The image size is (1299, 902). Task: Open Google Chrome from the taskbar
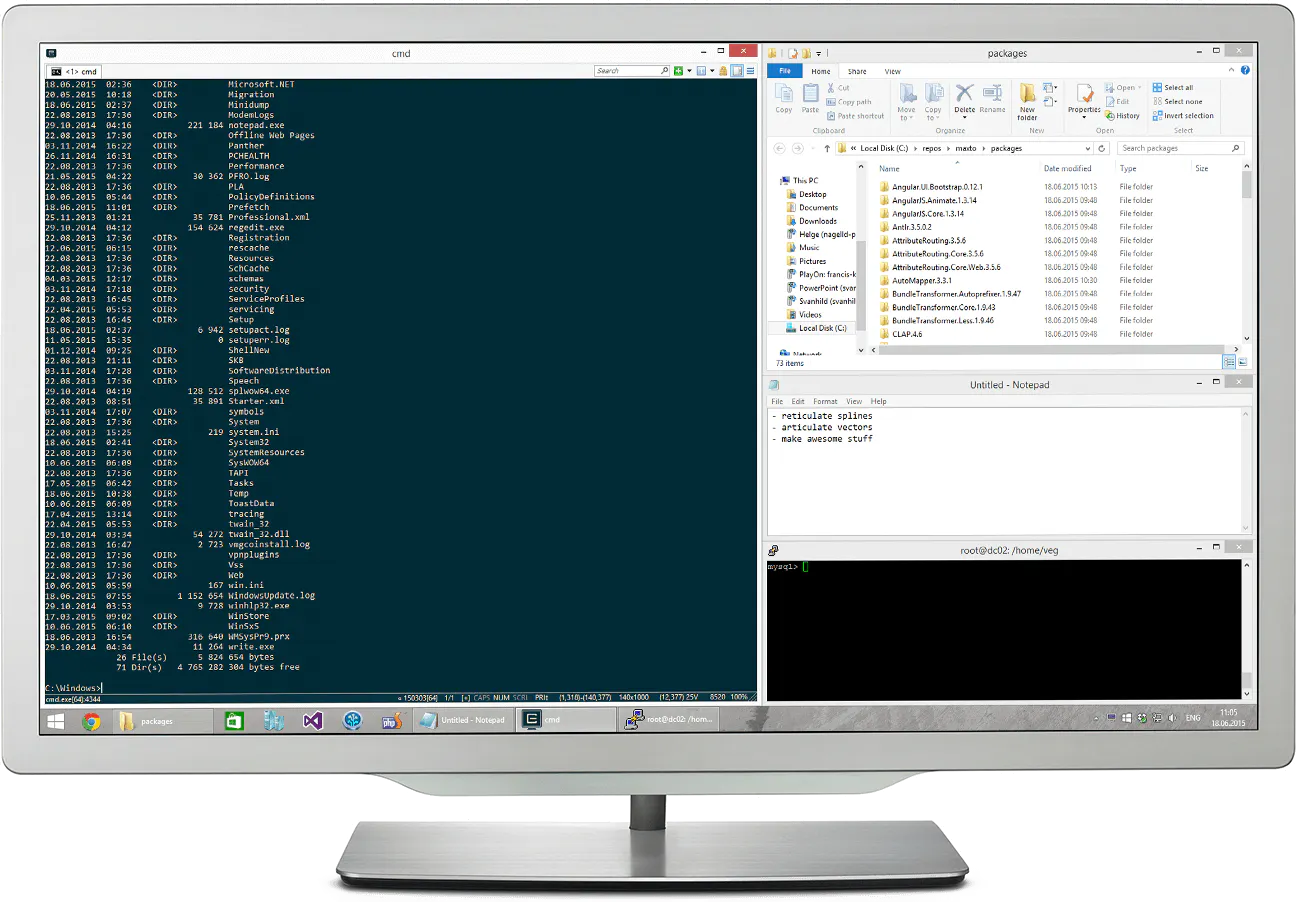click(x=91, y=720)
